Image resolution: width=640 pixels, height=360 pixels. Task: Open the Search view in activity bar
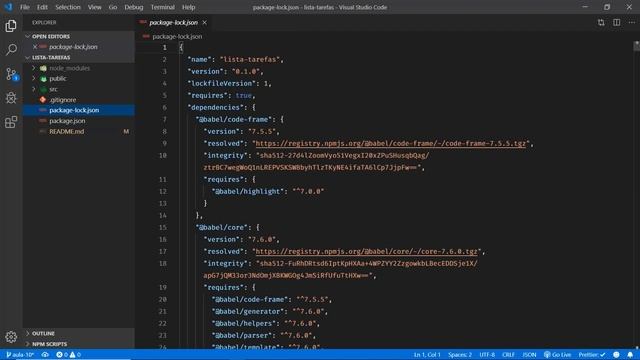point(11,50)
